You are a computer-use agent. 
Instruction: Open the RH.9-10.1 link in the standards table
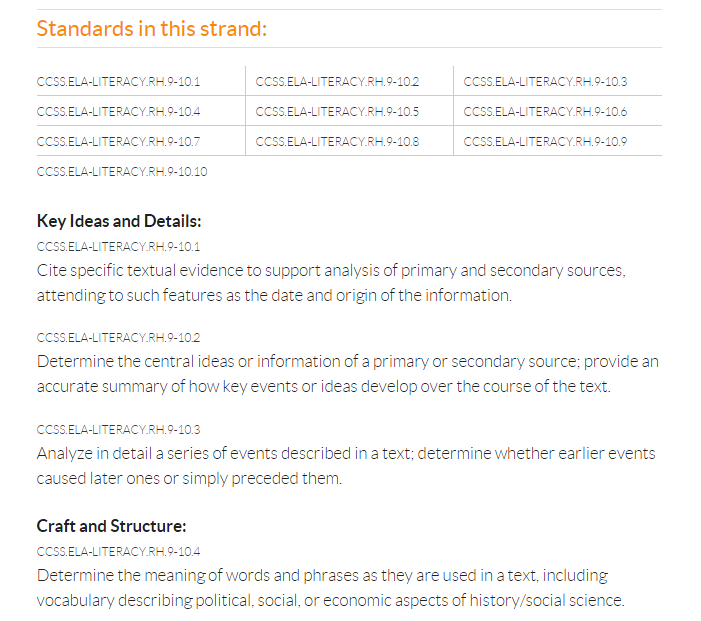pos(119,81)
